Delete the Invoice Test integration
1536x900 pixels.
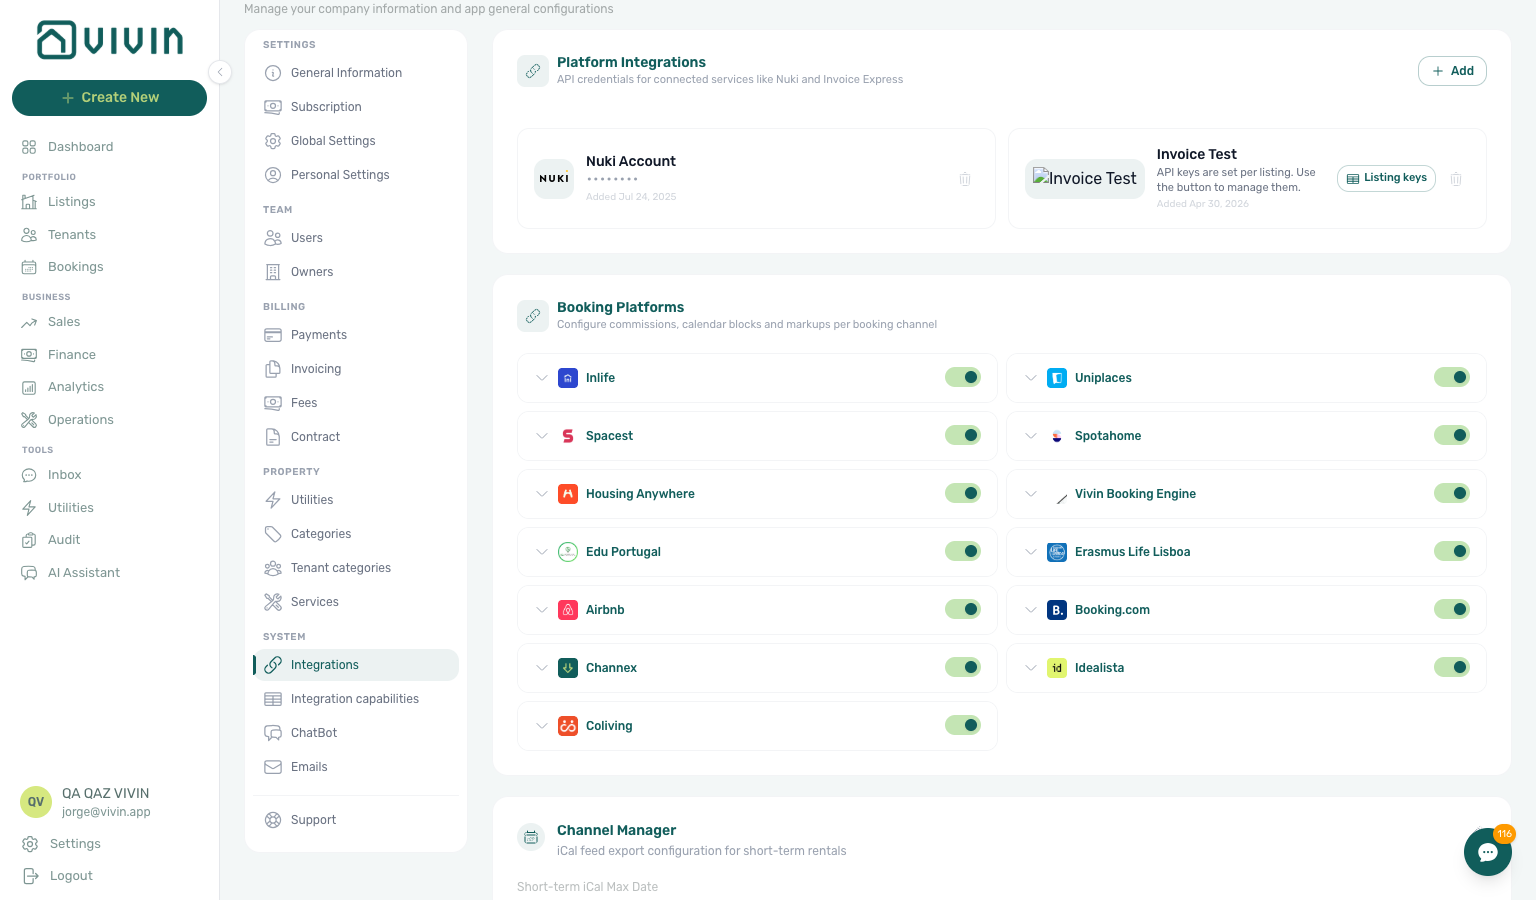pos(1456,179)
